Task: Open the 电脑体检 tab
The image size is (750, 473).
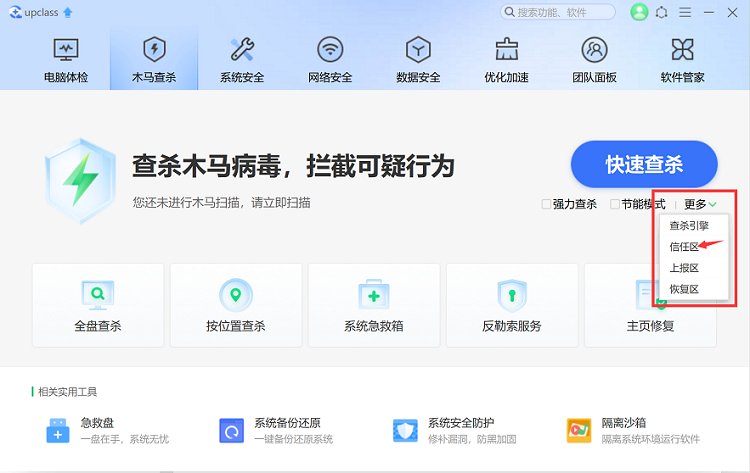Action: tap(66, 58)
